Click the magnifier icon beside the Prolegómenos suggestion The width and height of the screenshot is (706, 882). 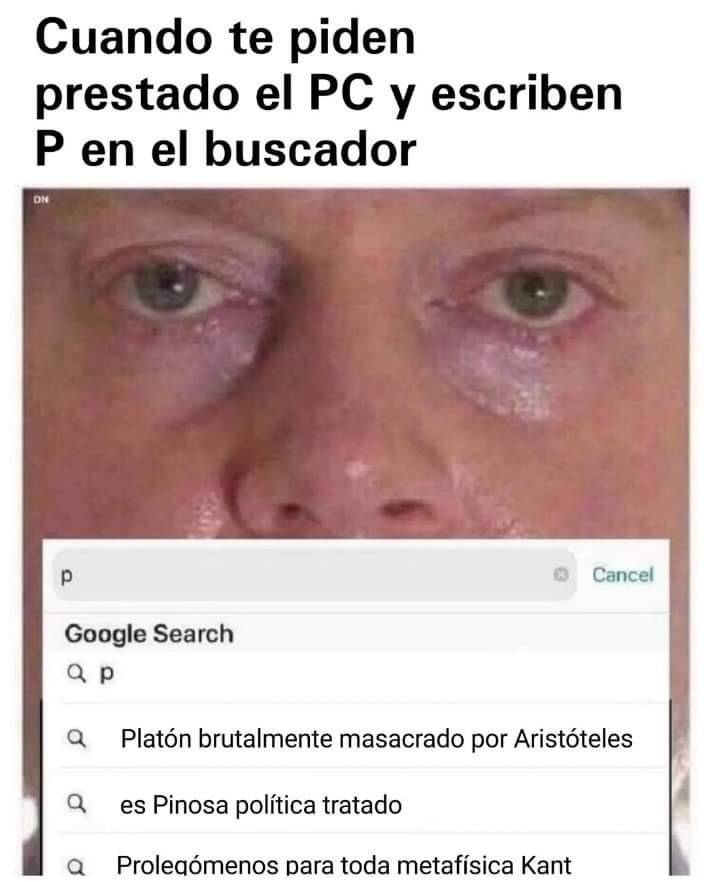point(77,867)
